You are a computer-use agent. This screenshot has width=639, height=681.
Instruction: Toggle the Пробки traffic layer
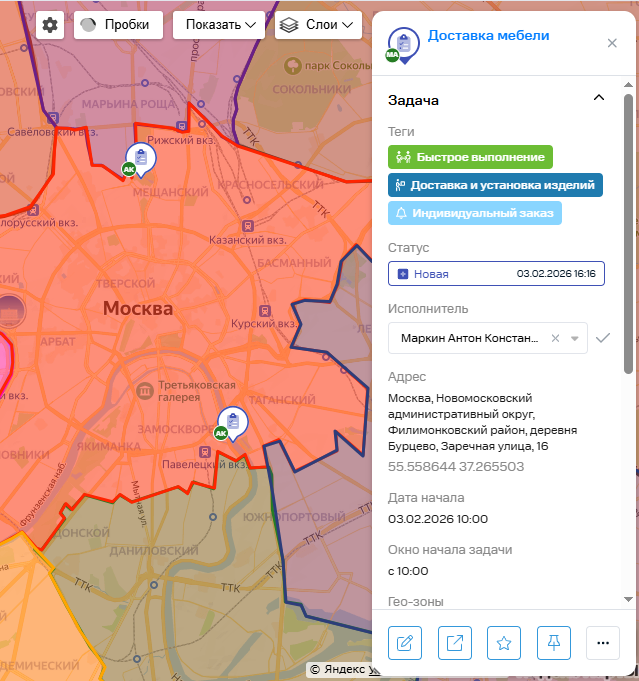point(118,25)
